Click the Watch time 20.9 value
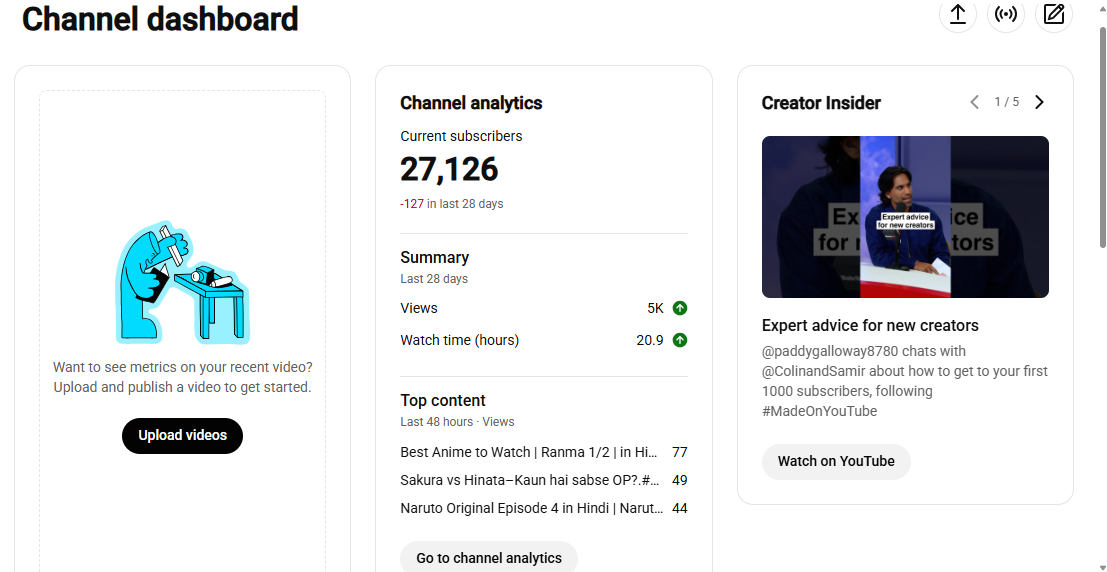The image size is (1107, 572). [x=650, y=340]
